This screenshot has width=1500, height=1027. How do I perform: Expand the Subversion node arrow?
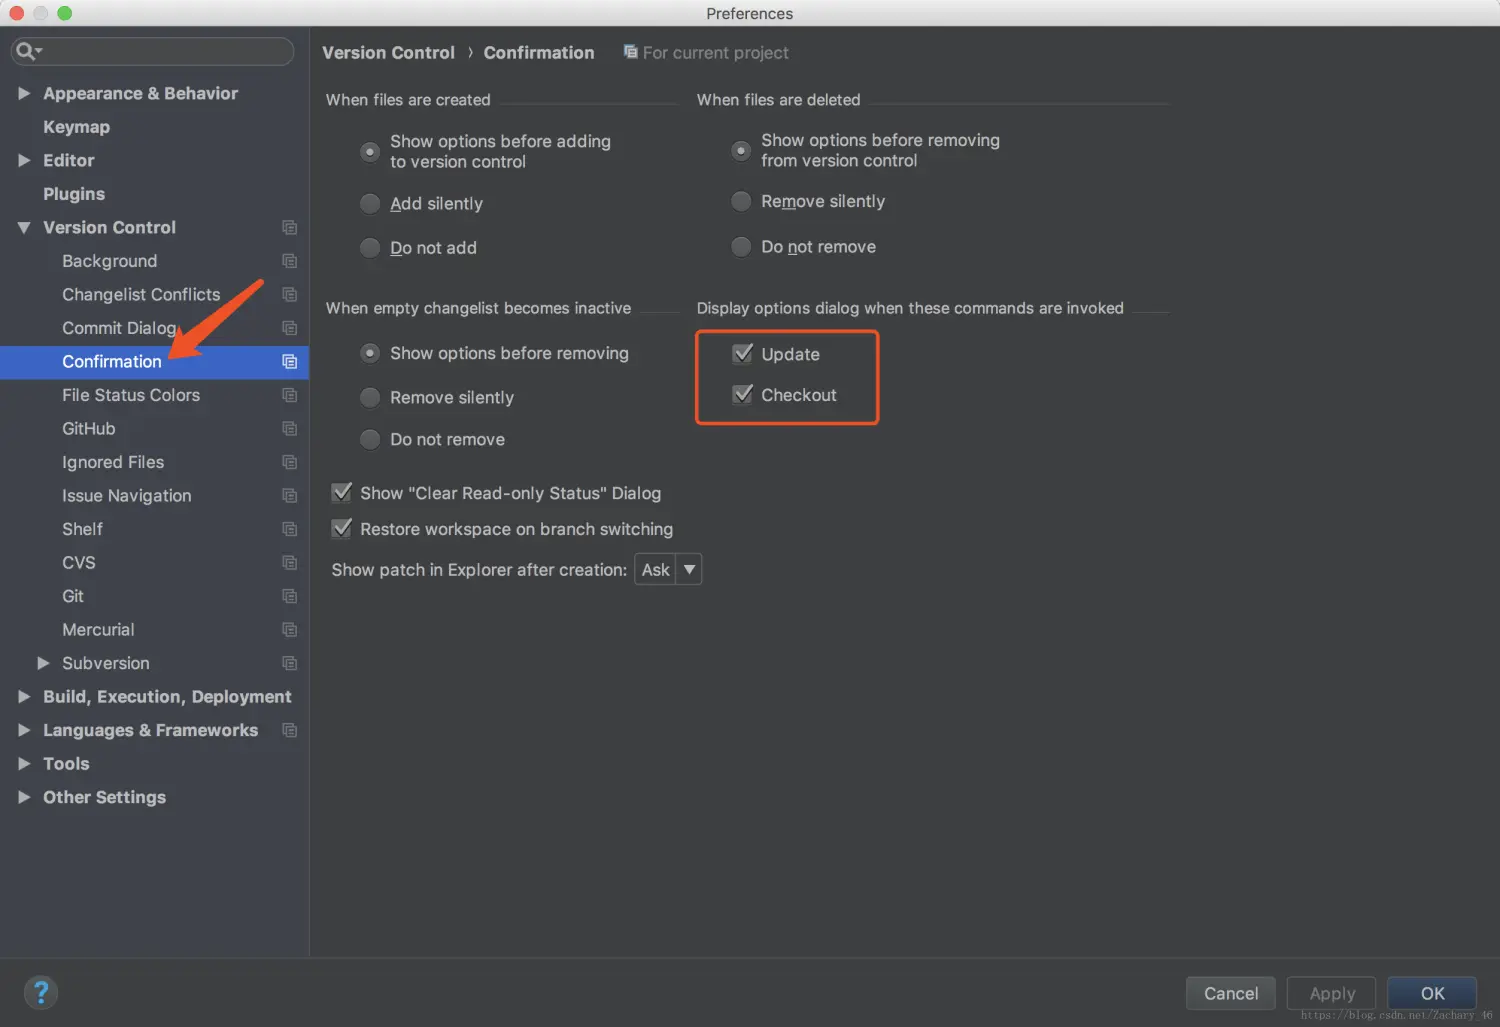(x=43, y=663)
